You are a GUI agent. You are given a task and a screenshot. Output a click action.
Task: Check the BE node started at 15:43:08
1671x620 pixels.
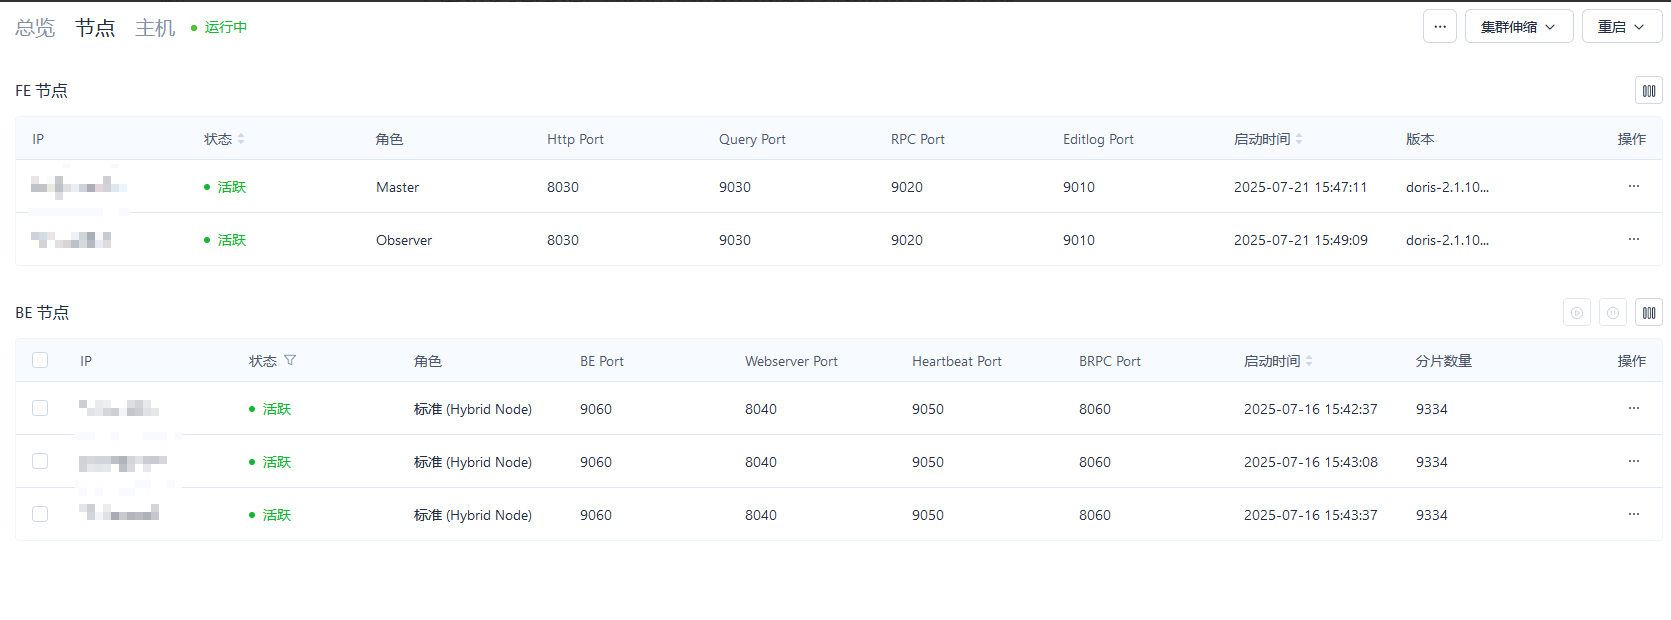40,461
